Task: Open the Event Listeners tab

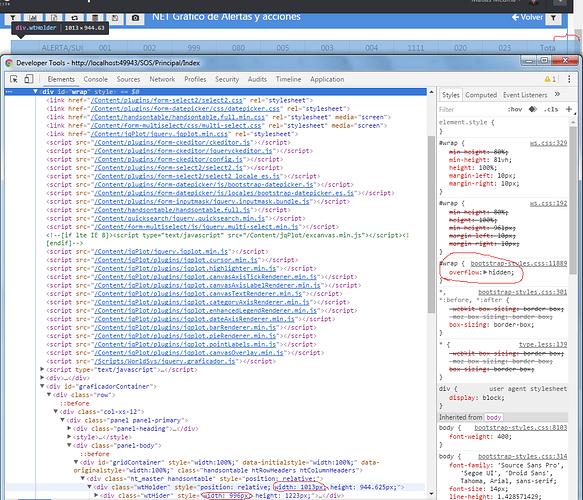Action: pyautogui.click(x=525, y=95)
